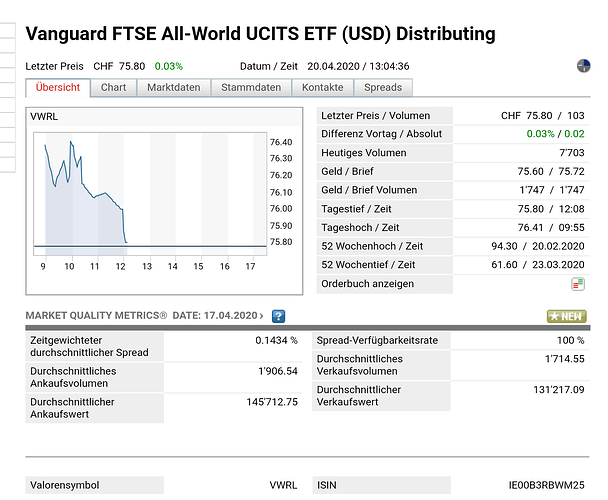Click the 52 Wochentief value 61.60 / 23.03.2020
Image resolution: width=608 pixels, height=500 pixels.
pos(538,265)
